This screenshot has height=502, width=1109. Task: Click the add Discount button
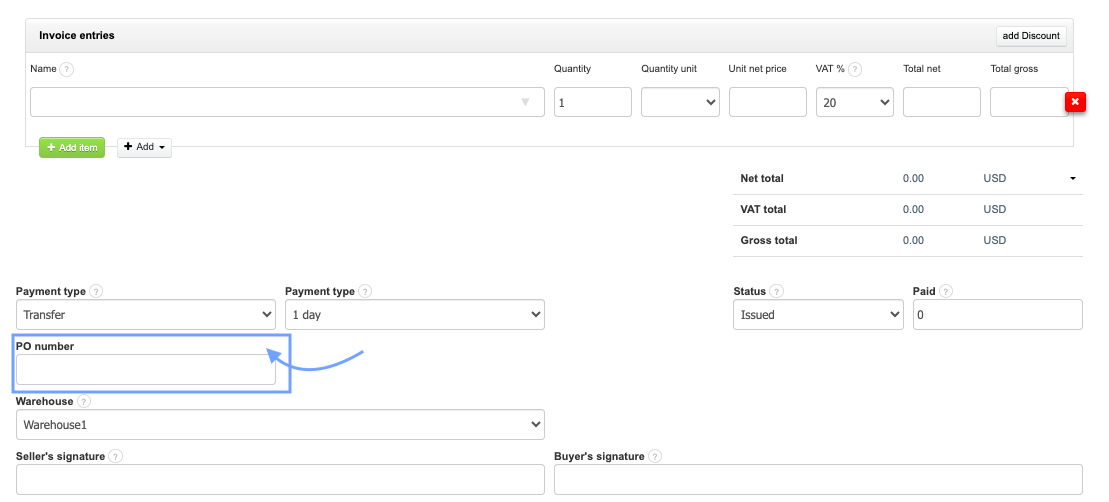pyautogui.click(x=1030, y=36)
